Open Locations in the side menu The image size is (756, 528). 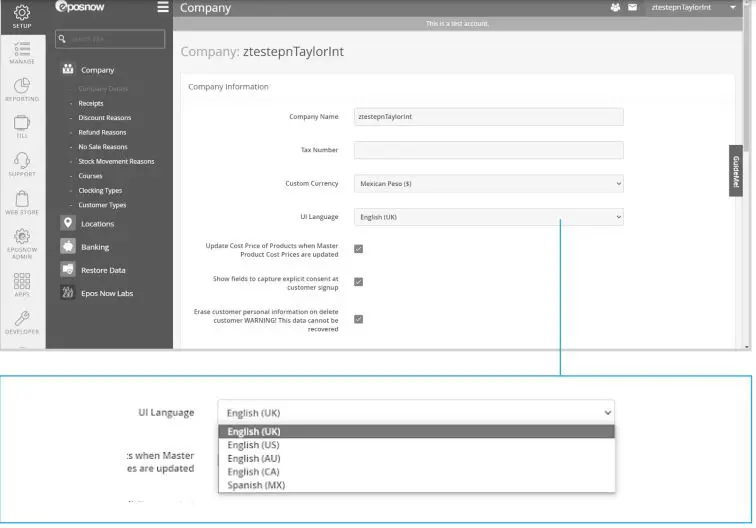click(x=97, y=224)
